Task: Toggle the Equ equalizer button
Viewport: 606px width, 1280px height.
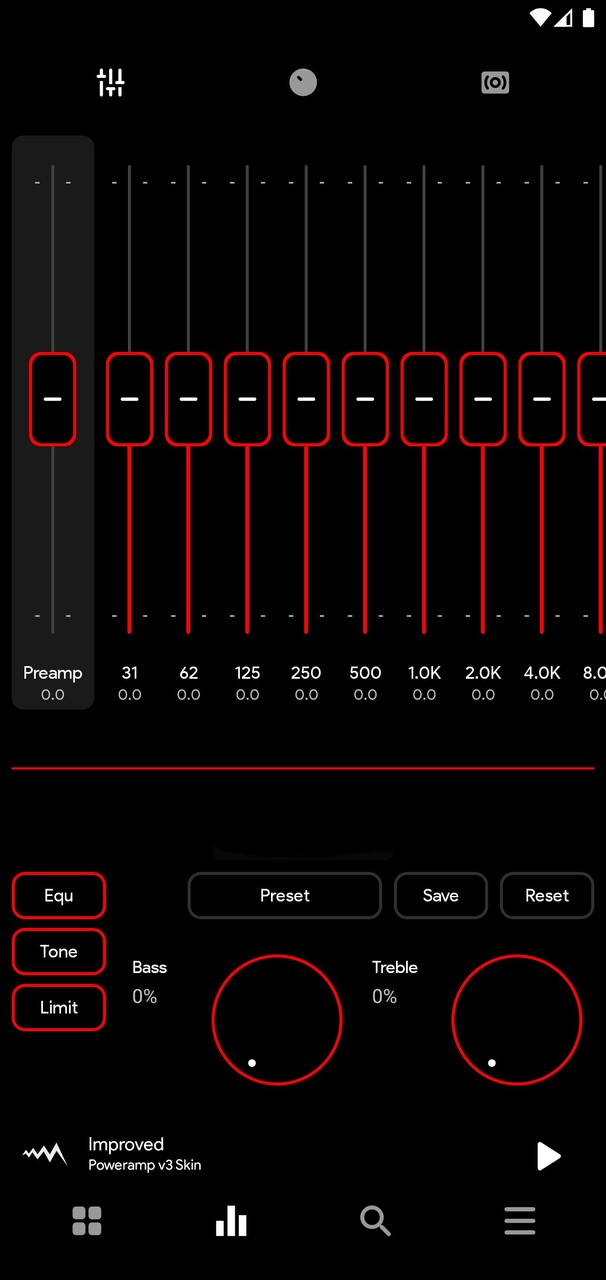Action: pyautogui.click(x=59, y=895)
